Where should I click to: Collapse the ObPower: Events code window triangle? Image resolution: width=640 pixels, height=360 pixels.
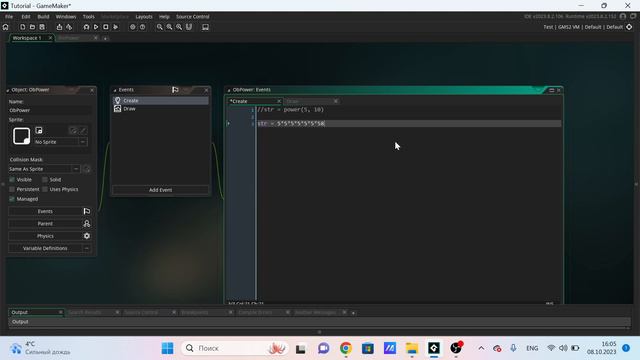[x=229, y=90]
